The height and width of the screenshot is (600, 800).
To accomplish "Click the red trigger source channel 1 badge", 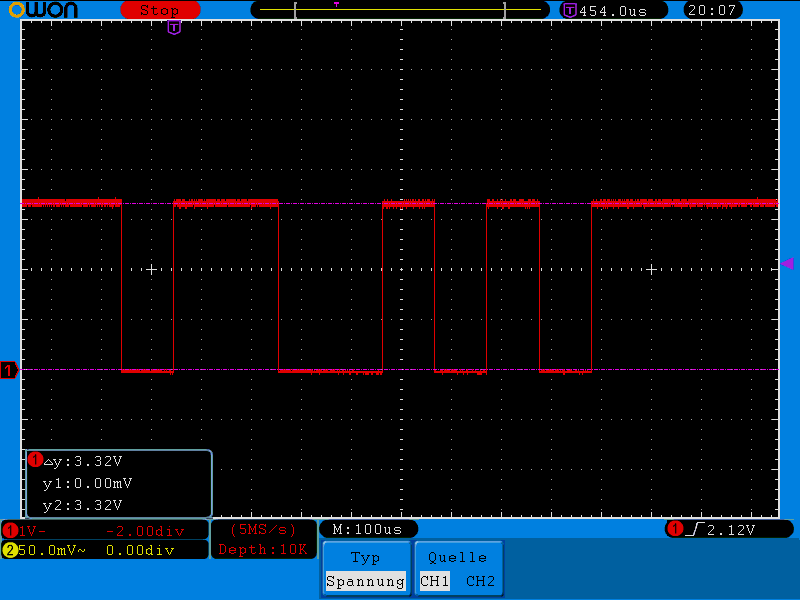I will [676, 529].
